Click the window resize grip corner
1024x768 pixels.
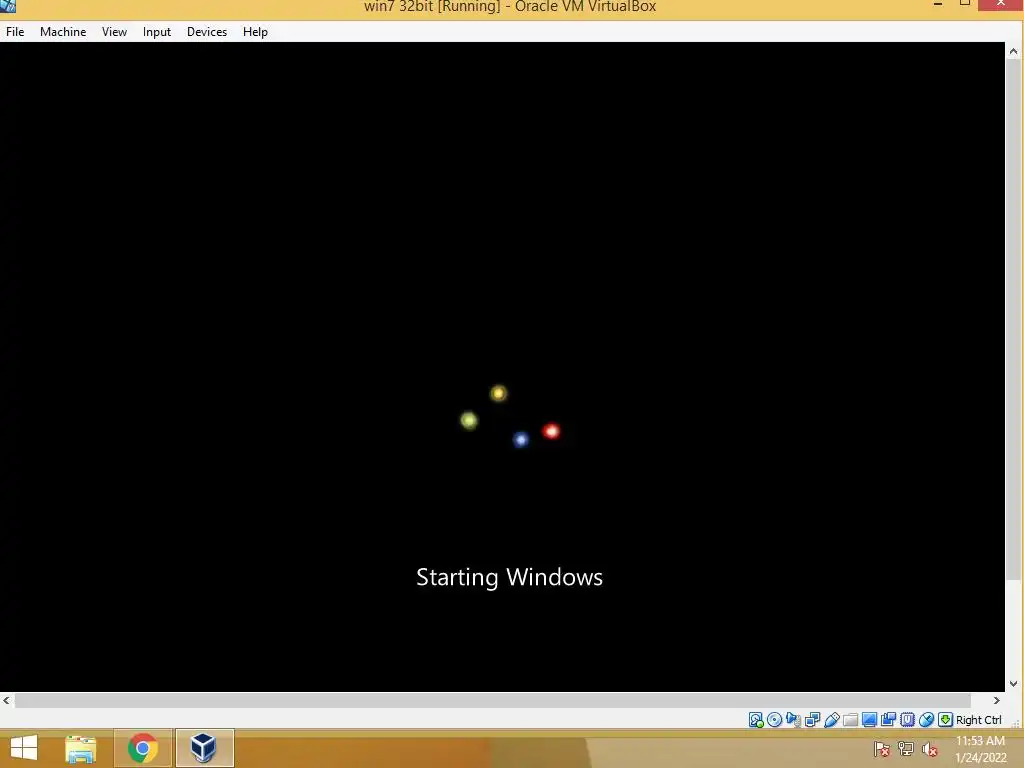(x=1016, y=722)
